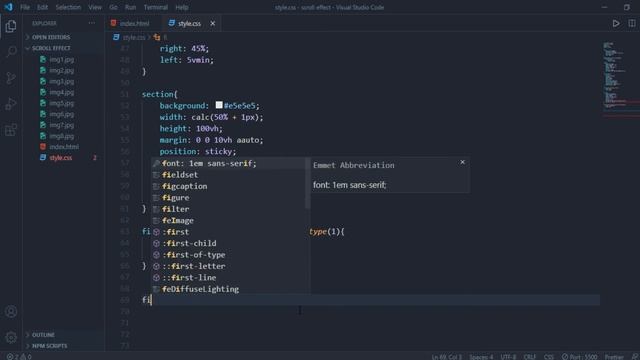Open Explorer more actions ellipsis
This screenshot has height=360, width=640.
coord(92,23)
